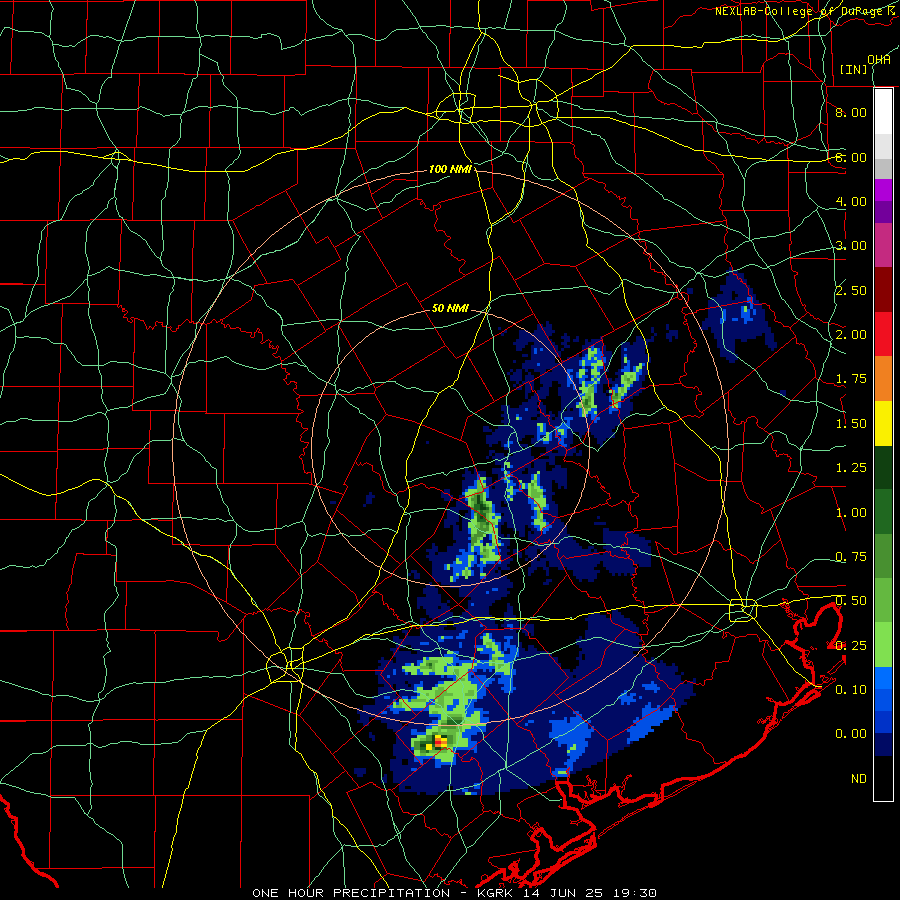Click the 100 NMI range ring label
The height and width of the screenshot is (900, 900).
(450, 169)
